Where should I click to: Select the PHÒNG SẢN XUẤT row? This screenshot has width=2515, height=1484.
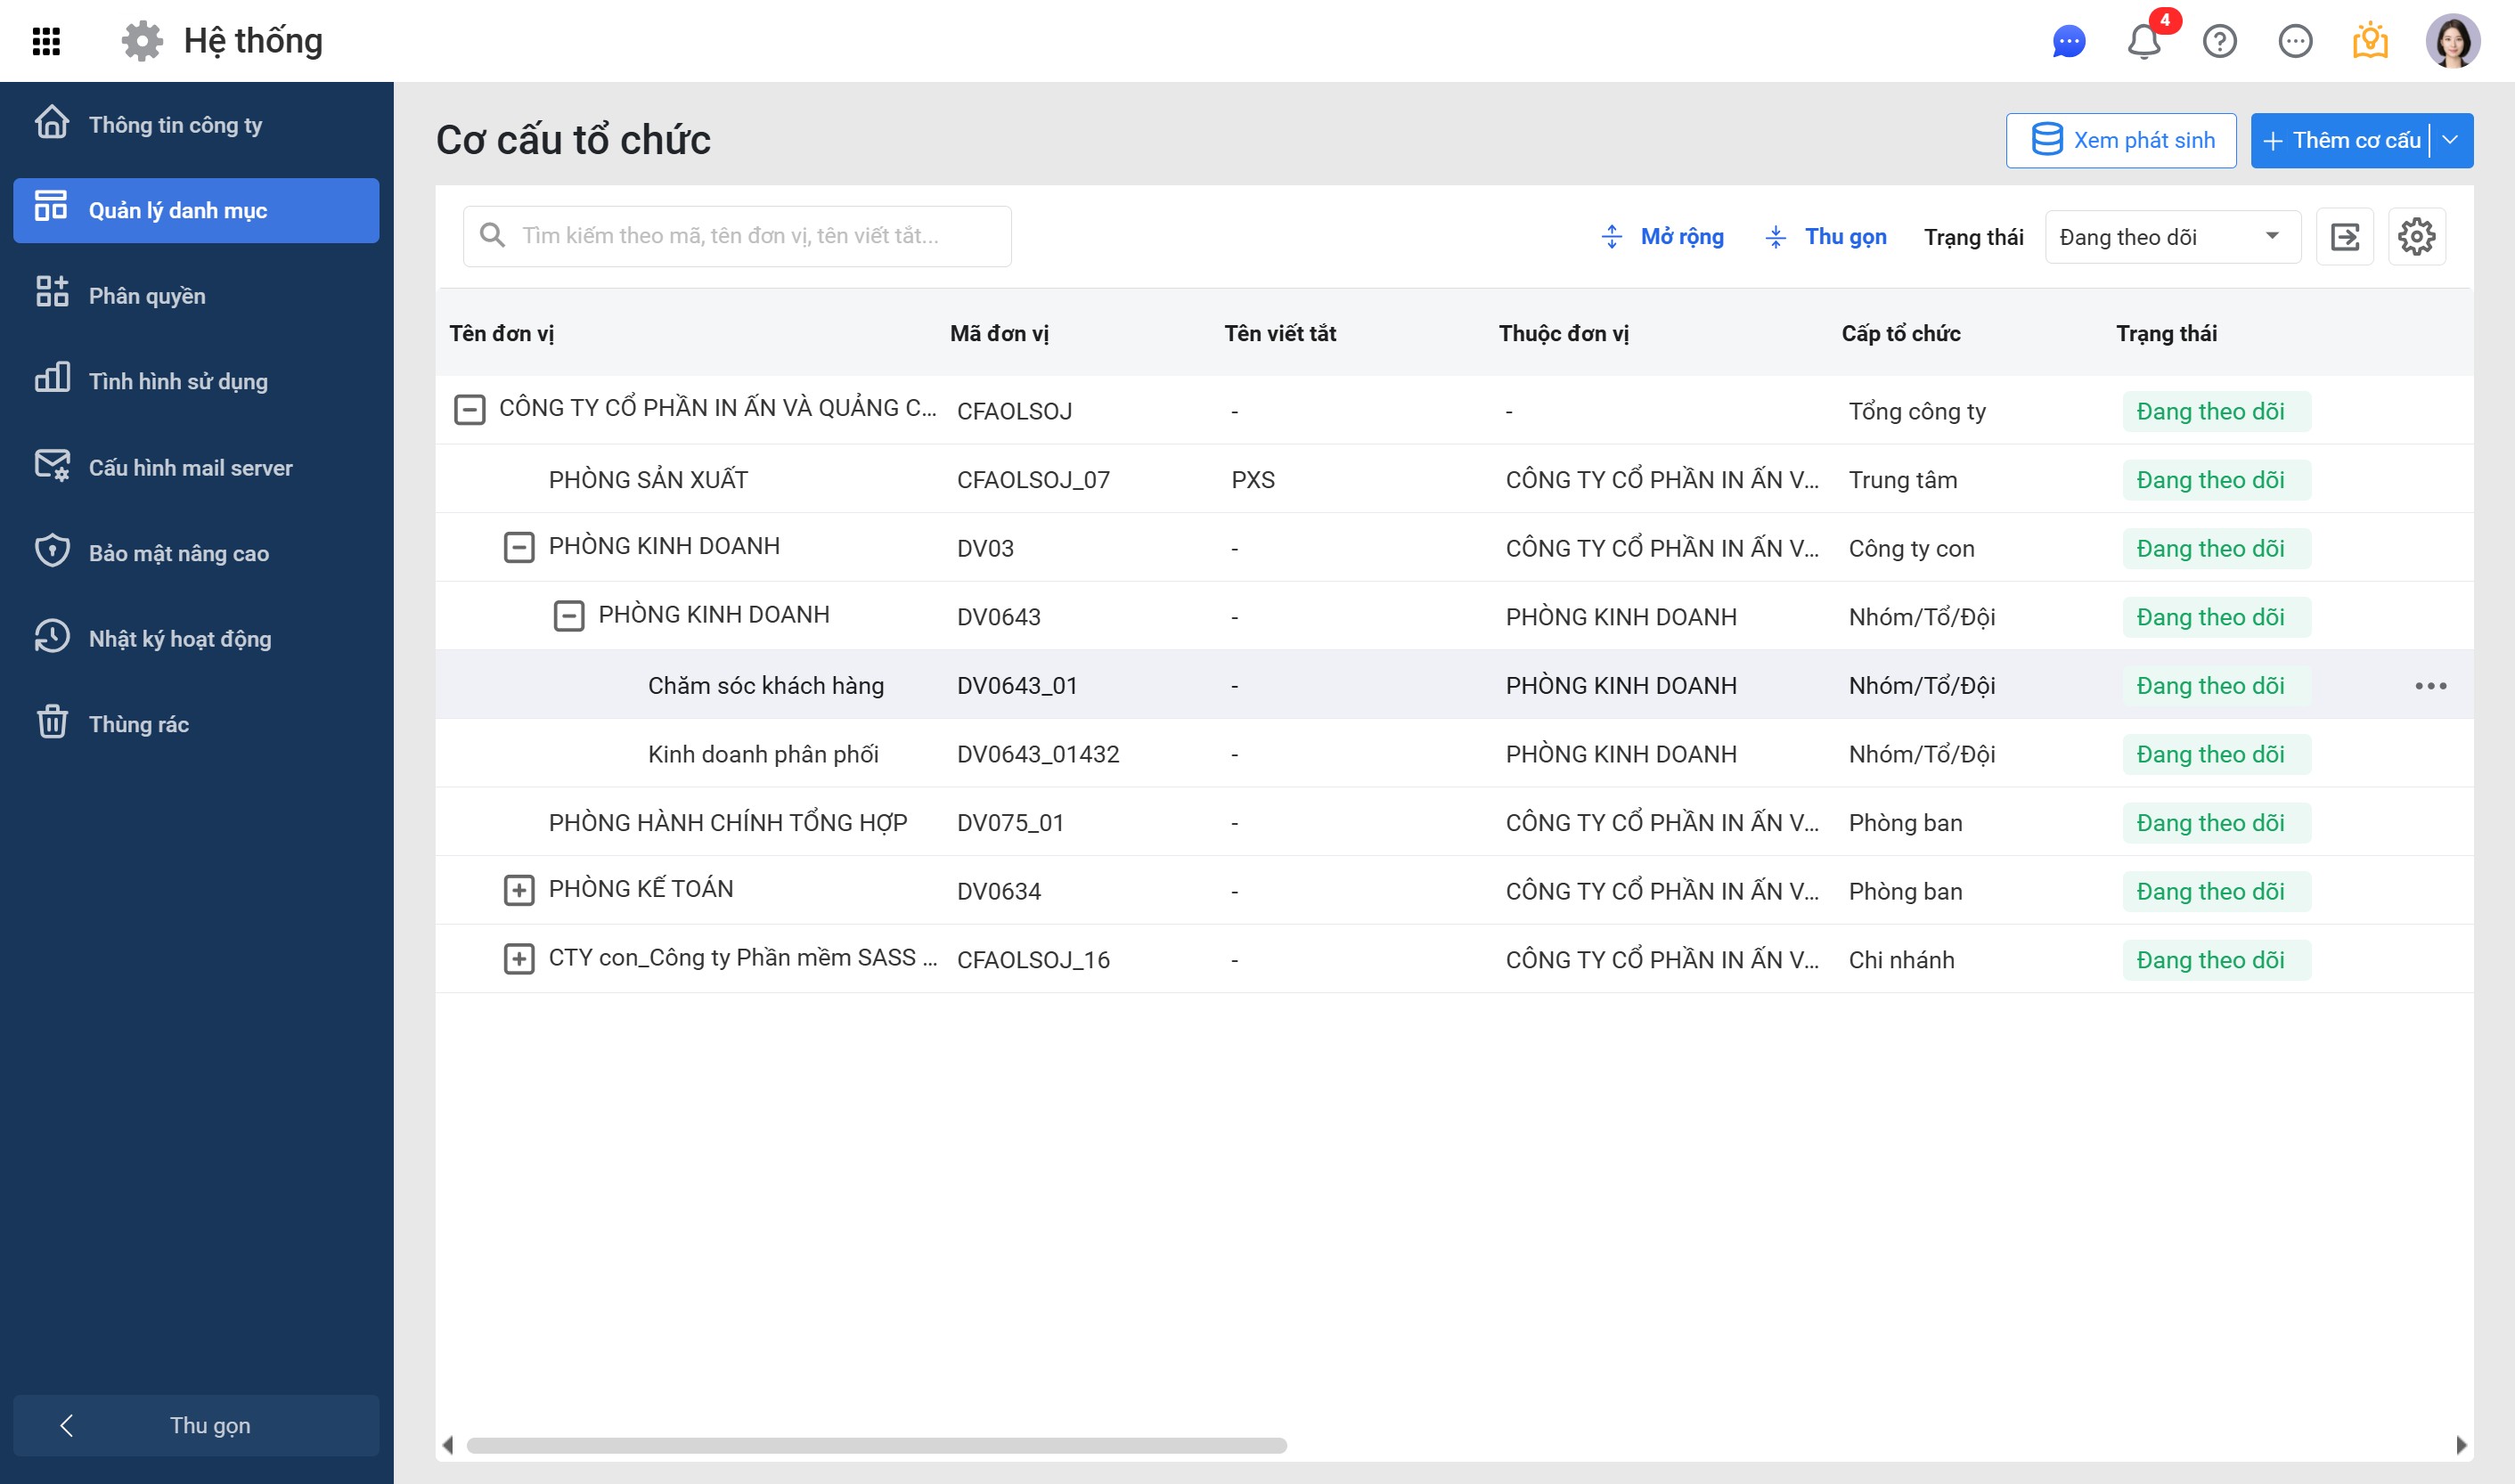[x=1454, y=479]
